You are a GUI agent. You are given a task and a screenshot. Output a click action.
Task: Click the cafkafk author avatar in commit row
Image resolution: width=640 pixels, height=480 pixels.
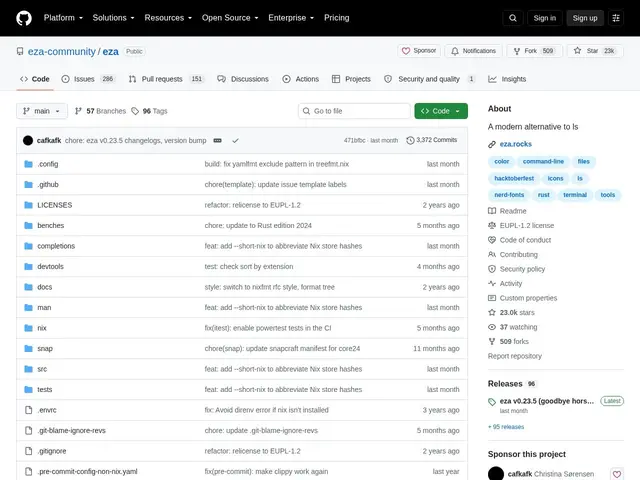click(x=28, y=140)
